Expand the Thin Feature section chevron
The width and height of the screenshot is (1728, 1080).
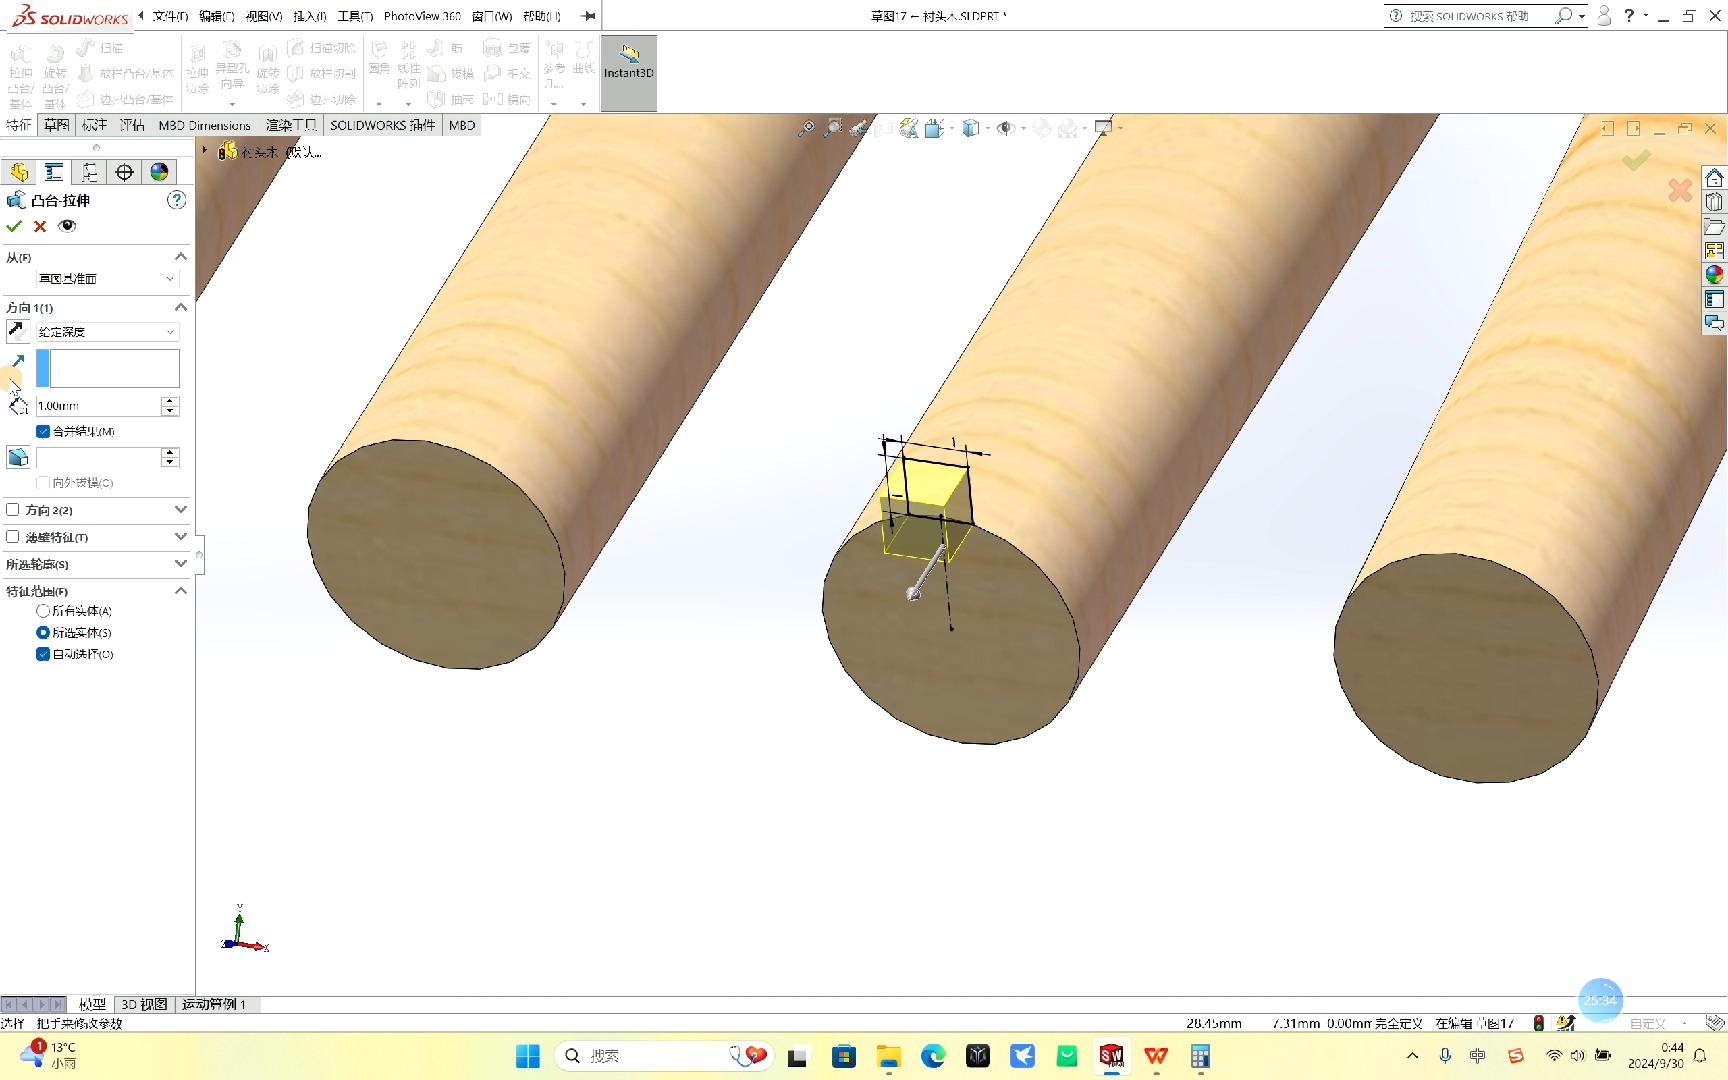[x=181, y=537]
